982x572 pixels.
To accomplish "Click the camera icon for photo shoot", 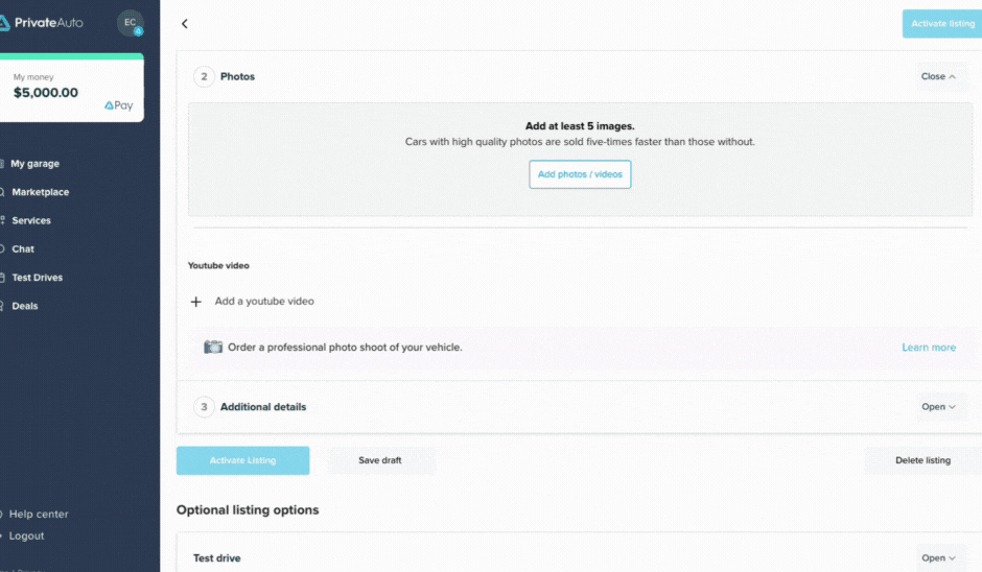I will (x=213, y=347).
